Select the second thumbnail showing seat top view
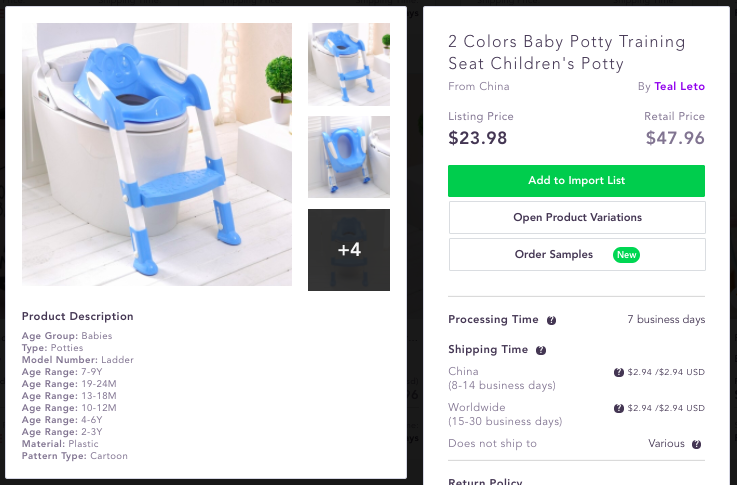 pyautogui.click(x=348, y=157)
